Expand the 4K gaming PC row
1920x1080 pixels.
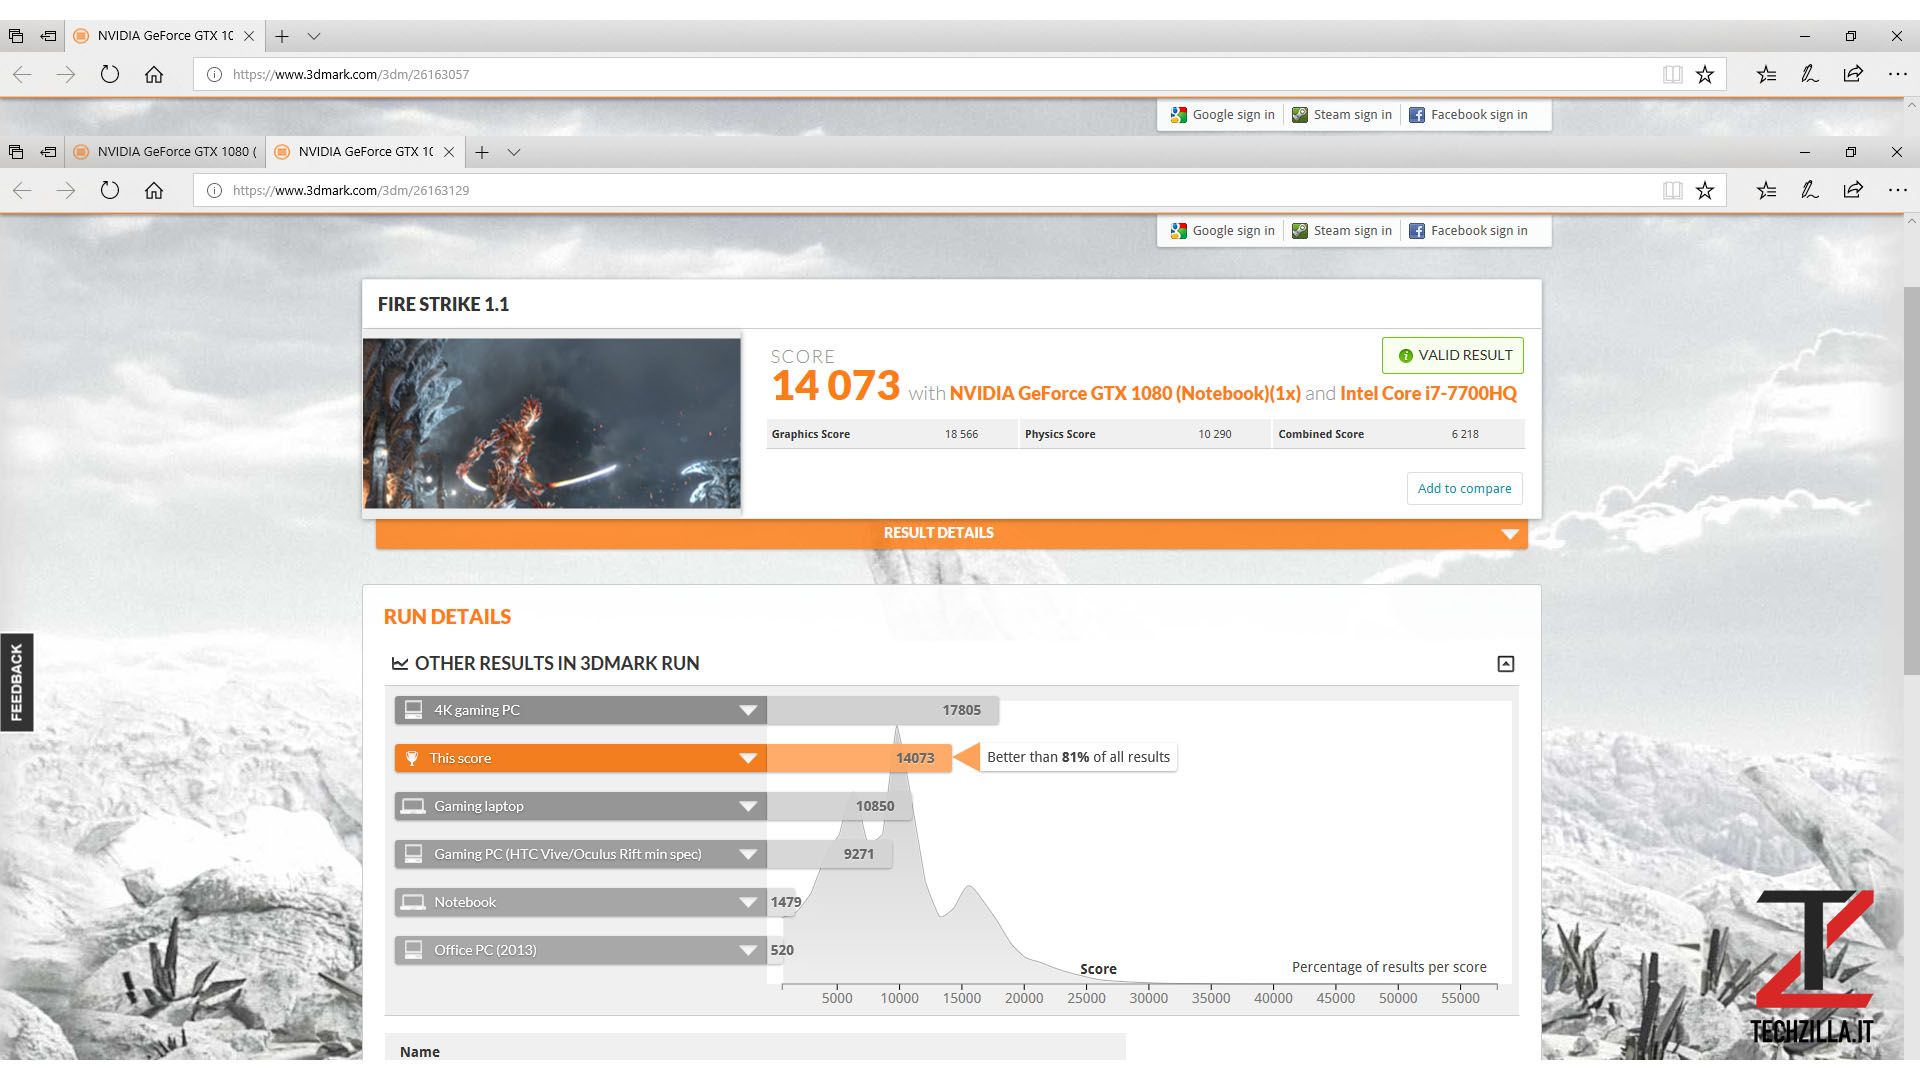coord(747,710)
